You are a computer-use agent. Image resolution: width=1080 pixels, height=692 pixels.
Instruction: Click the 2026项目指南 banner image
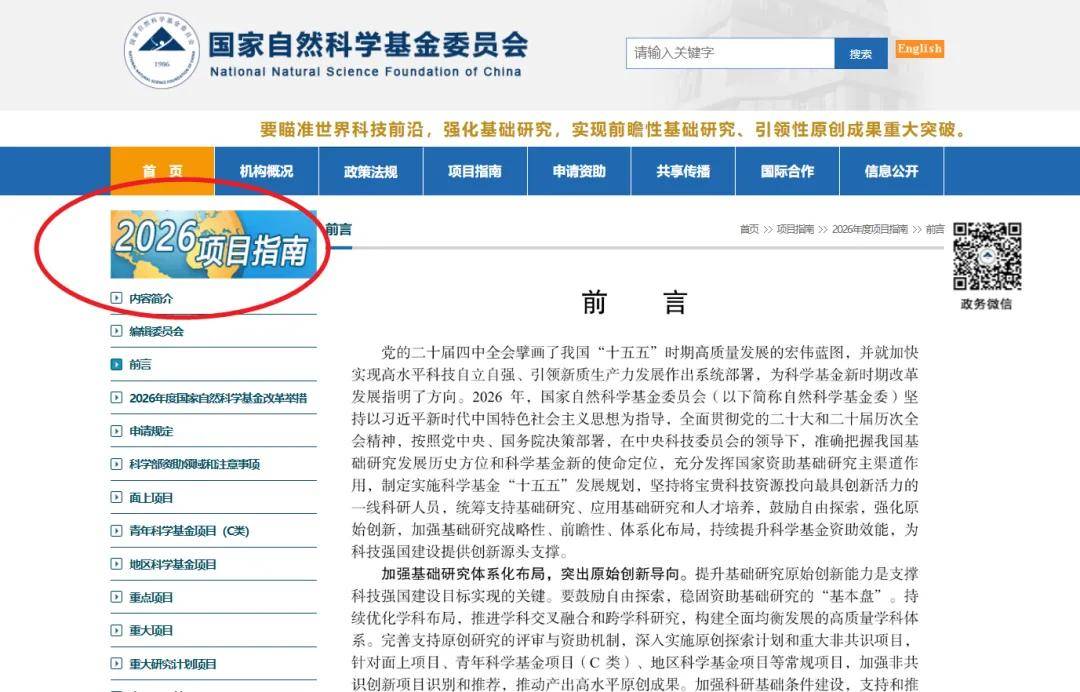pyautogui.click(x=213, y=244)
